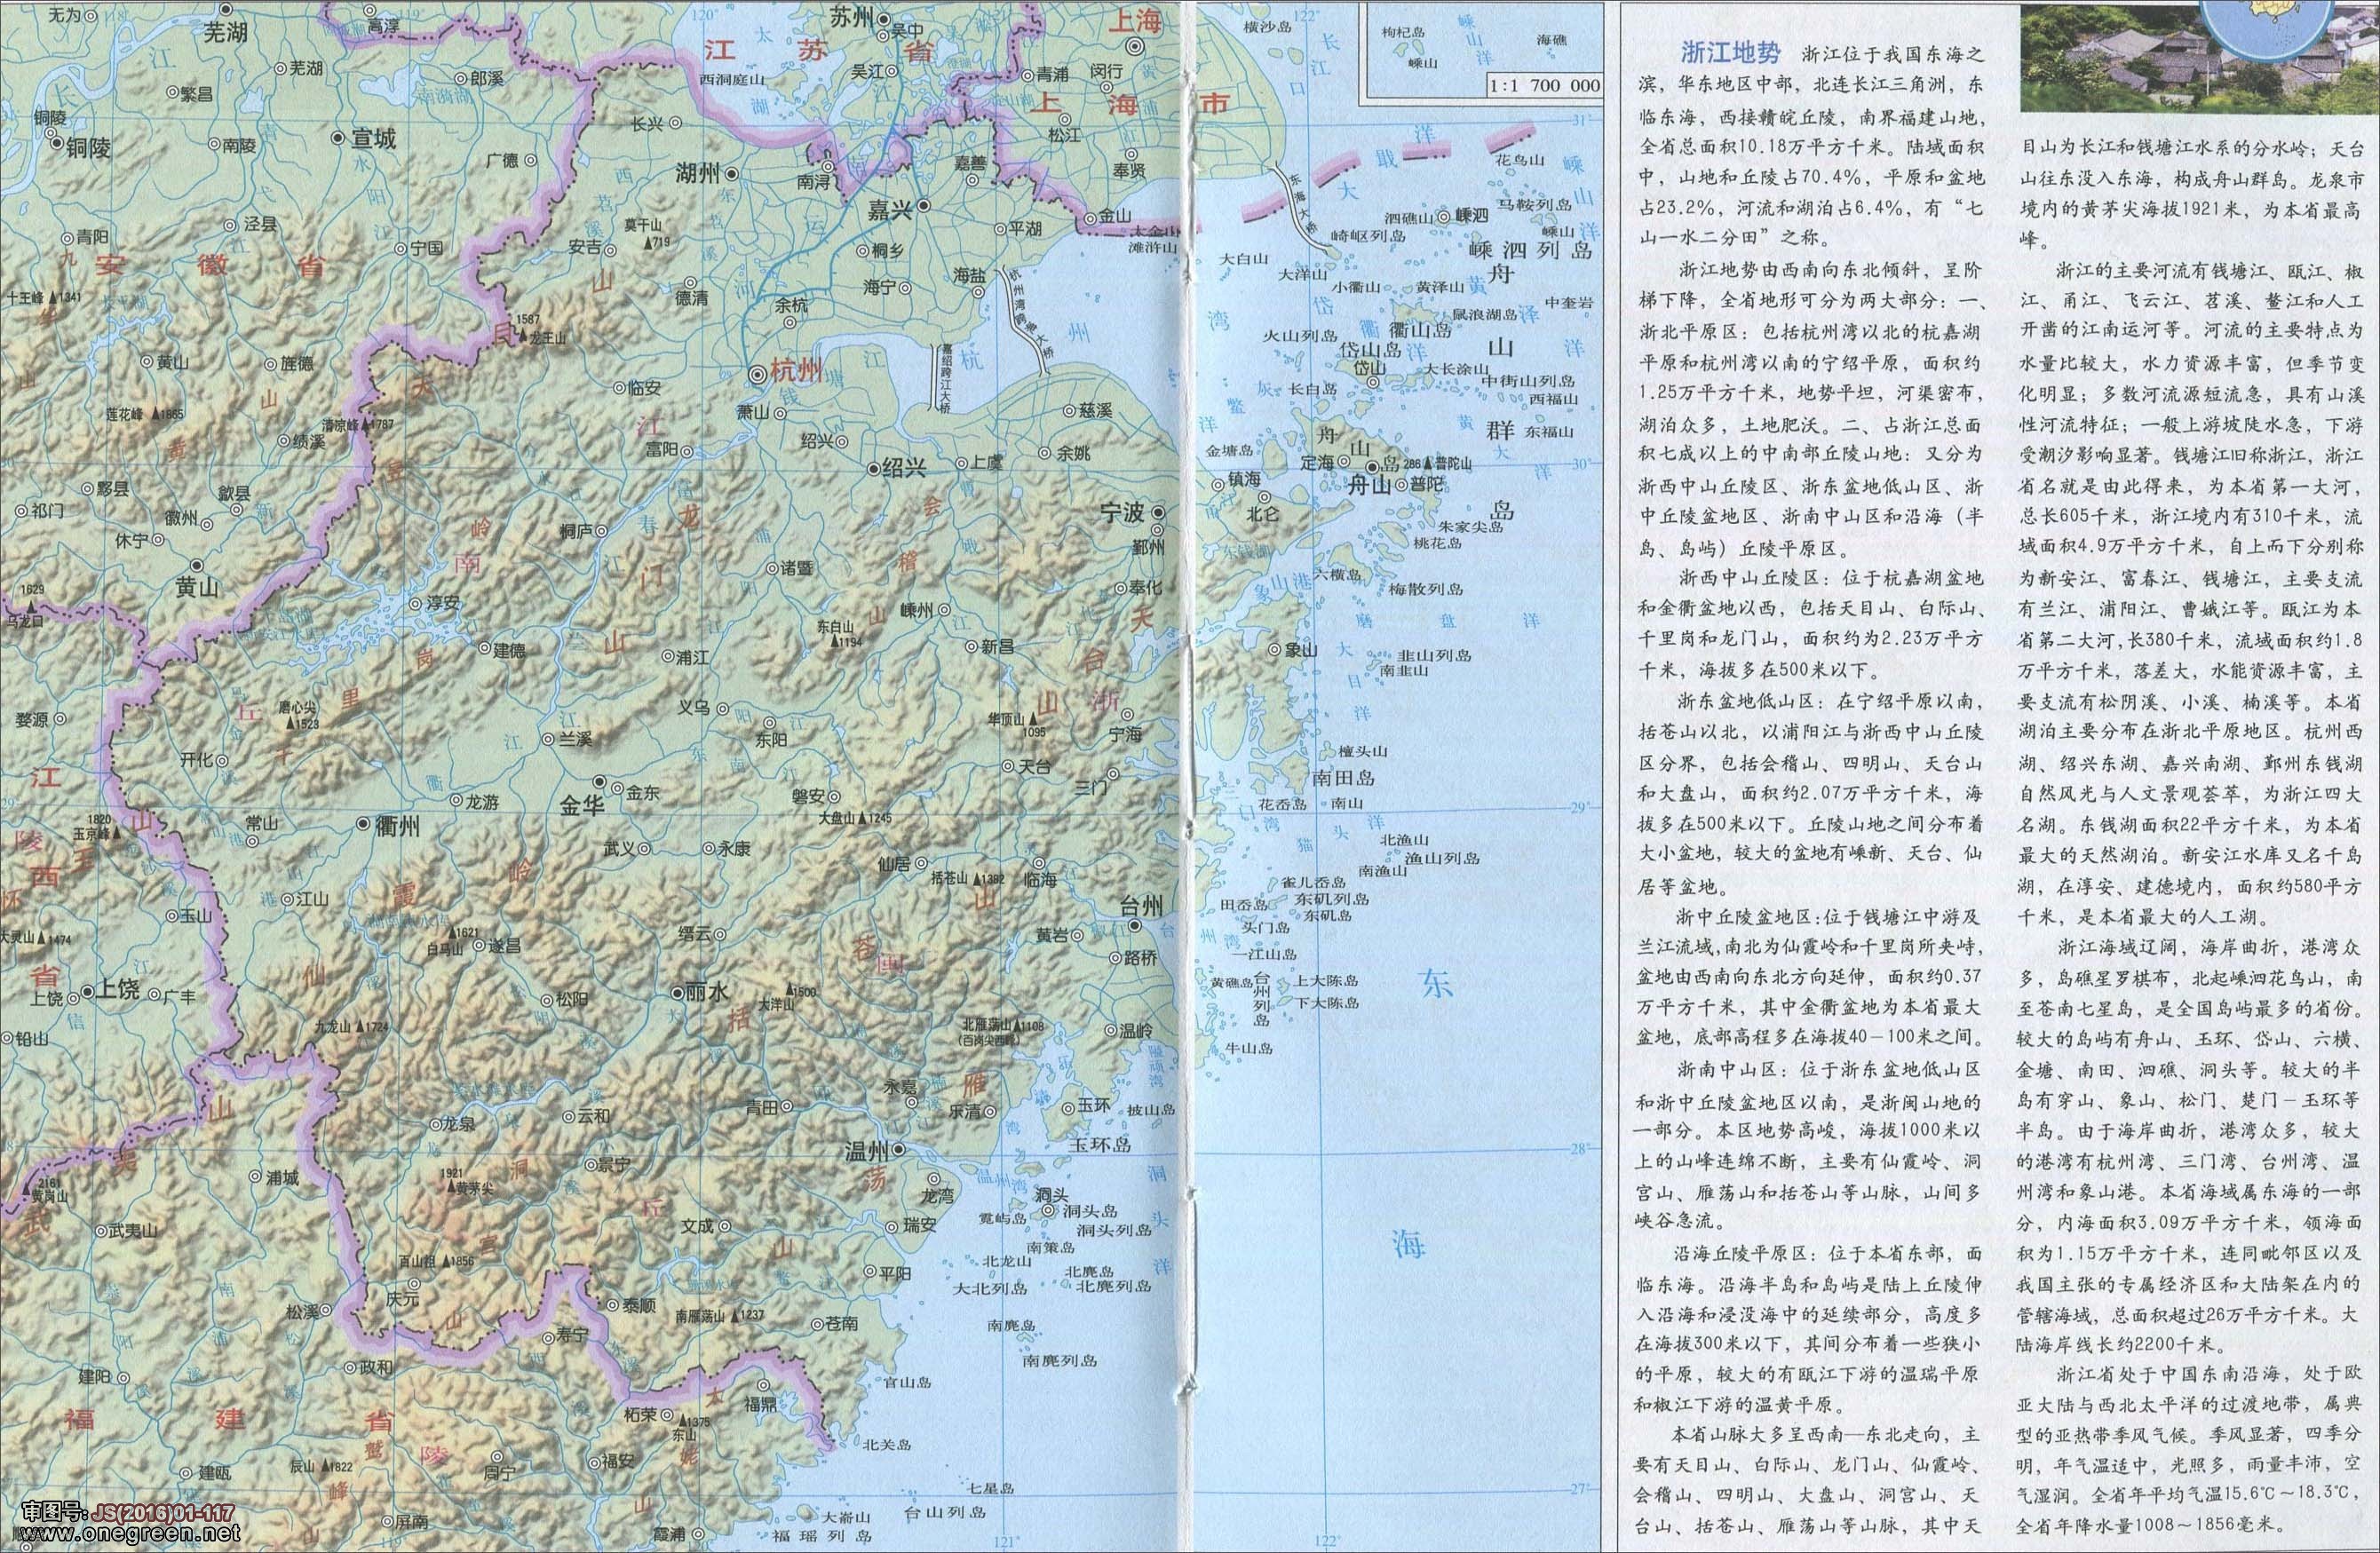Click the Wenzhou (温州) city marker
2380x1553 pixels.
pos(900,1149)
